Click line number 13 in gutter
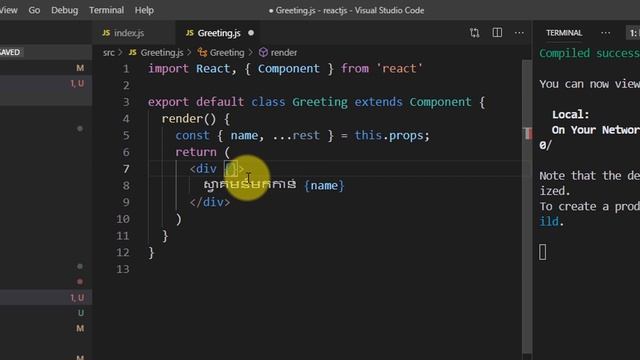The image size is (640, 360). (122, 269)
